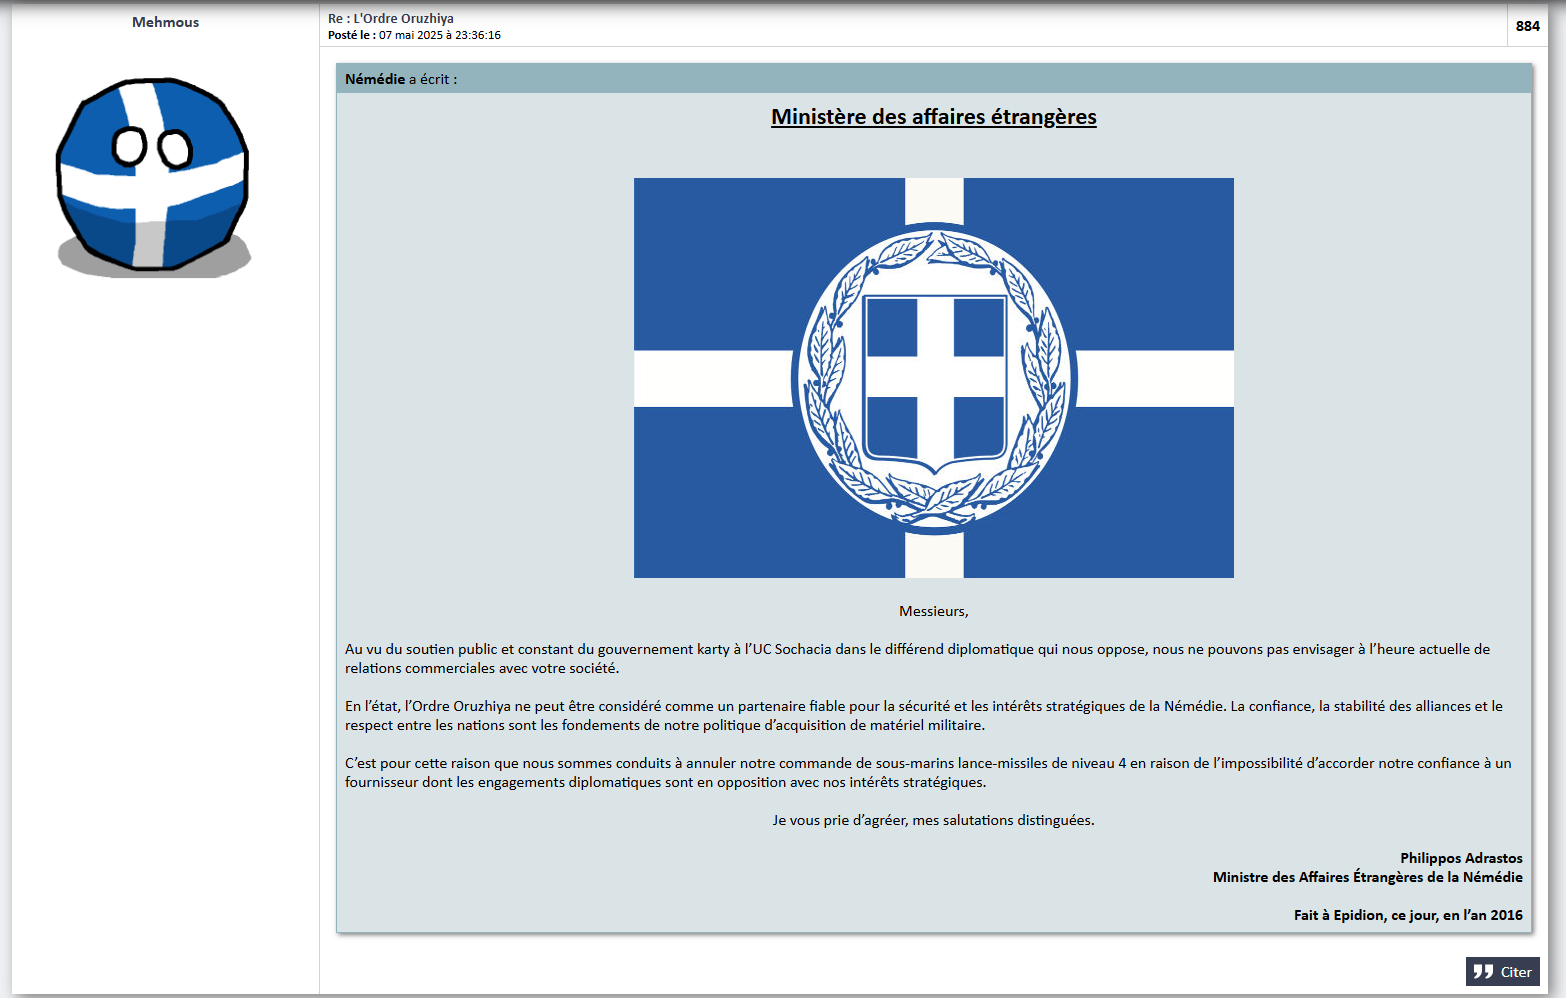Click Fait à Epidion date line
This screenshot has width=1566, height=998.
point(1408,915)
